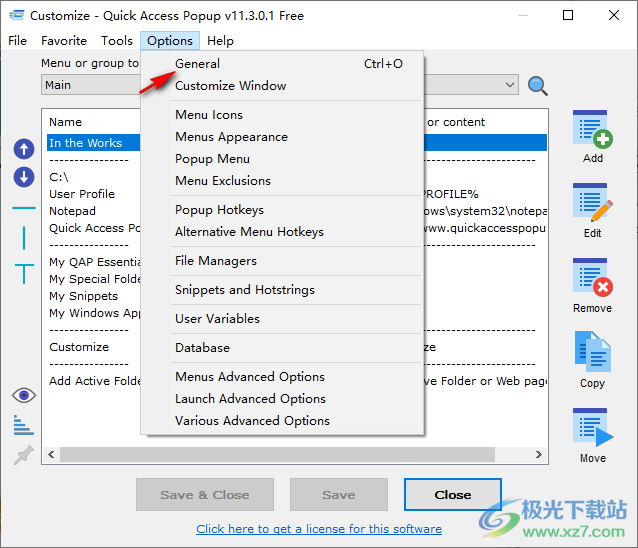Choose Customize Window menu entry

coord(282,85)
